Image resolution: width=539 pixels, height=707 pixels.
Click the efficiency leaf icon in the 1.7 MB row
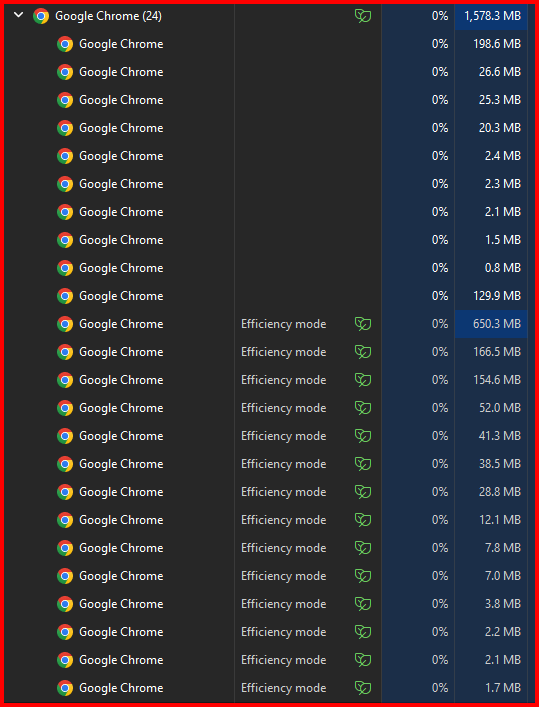pos(363,688)
